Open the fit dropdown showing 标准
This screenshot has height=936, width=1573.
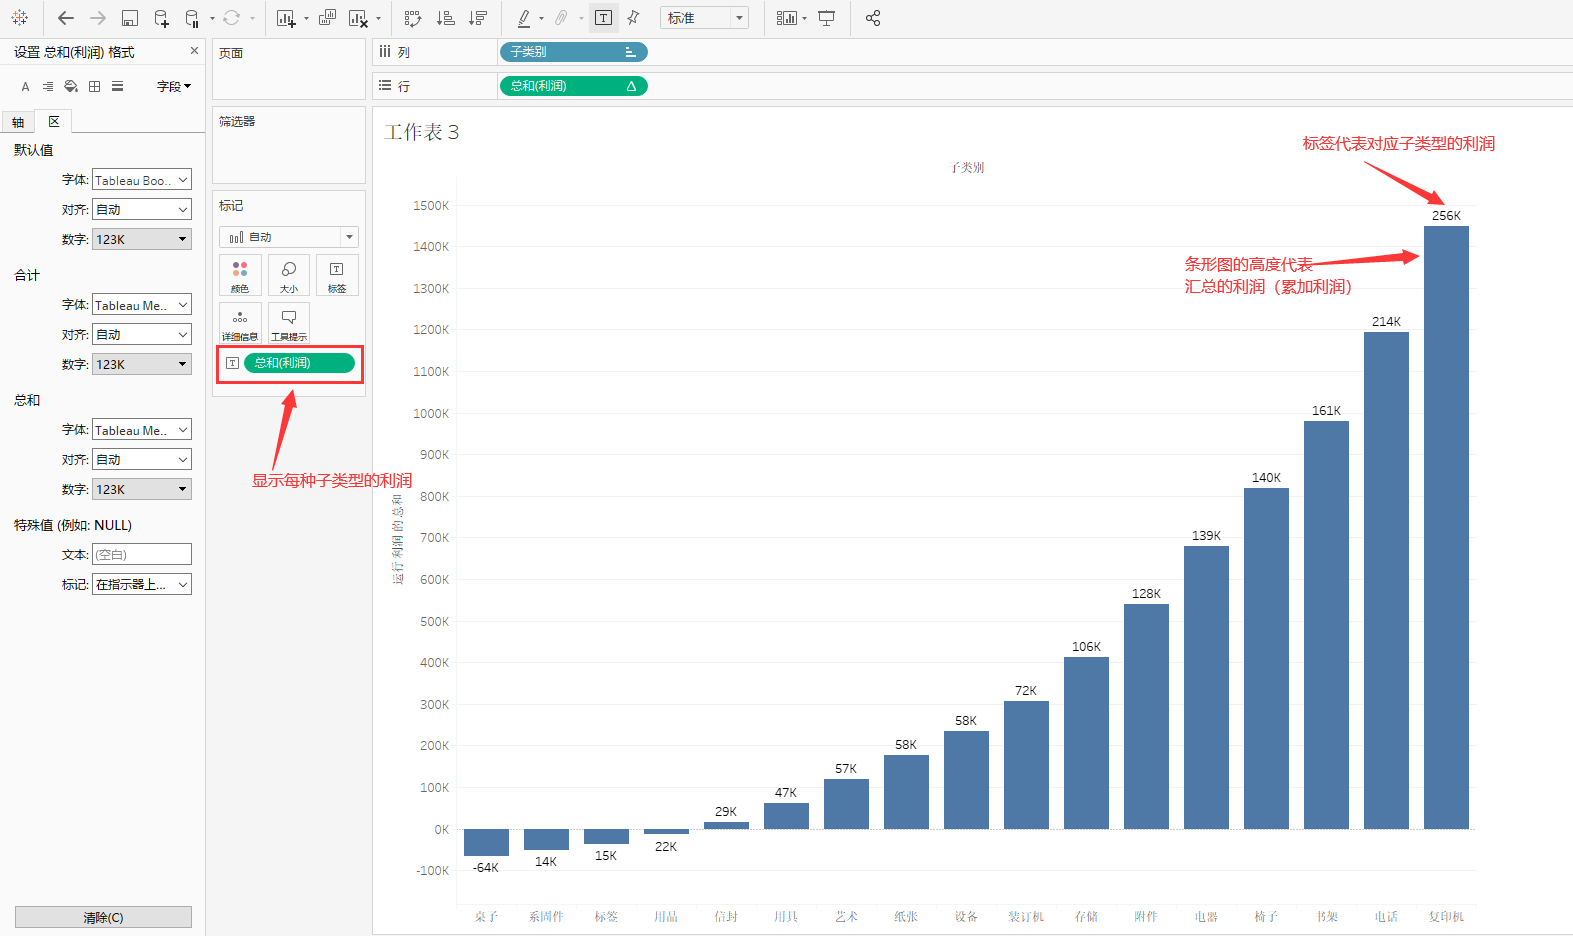pyautogui.click(x=704, y=18)
